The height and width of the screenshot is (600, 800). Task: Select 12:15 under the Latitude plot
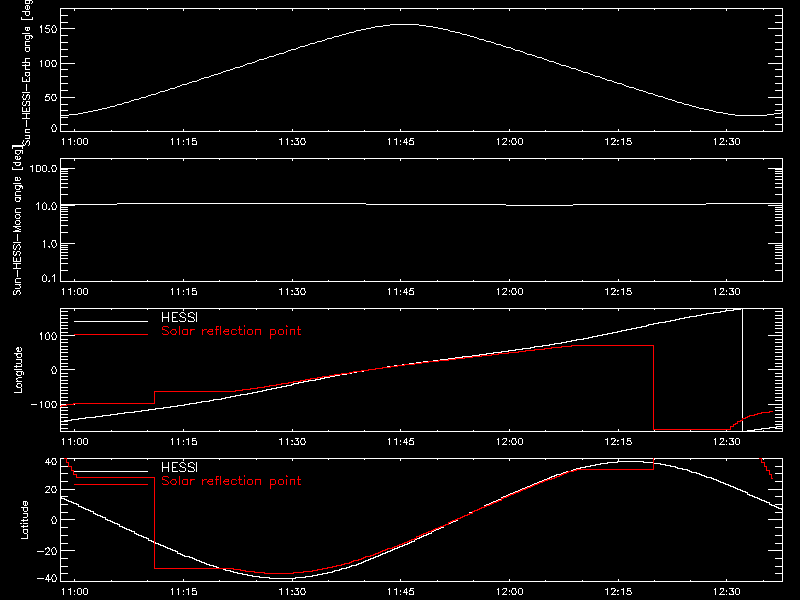[618, 592]
